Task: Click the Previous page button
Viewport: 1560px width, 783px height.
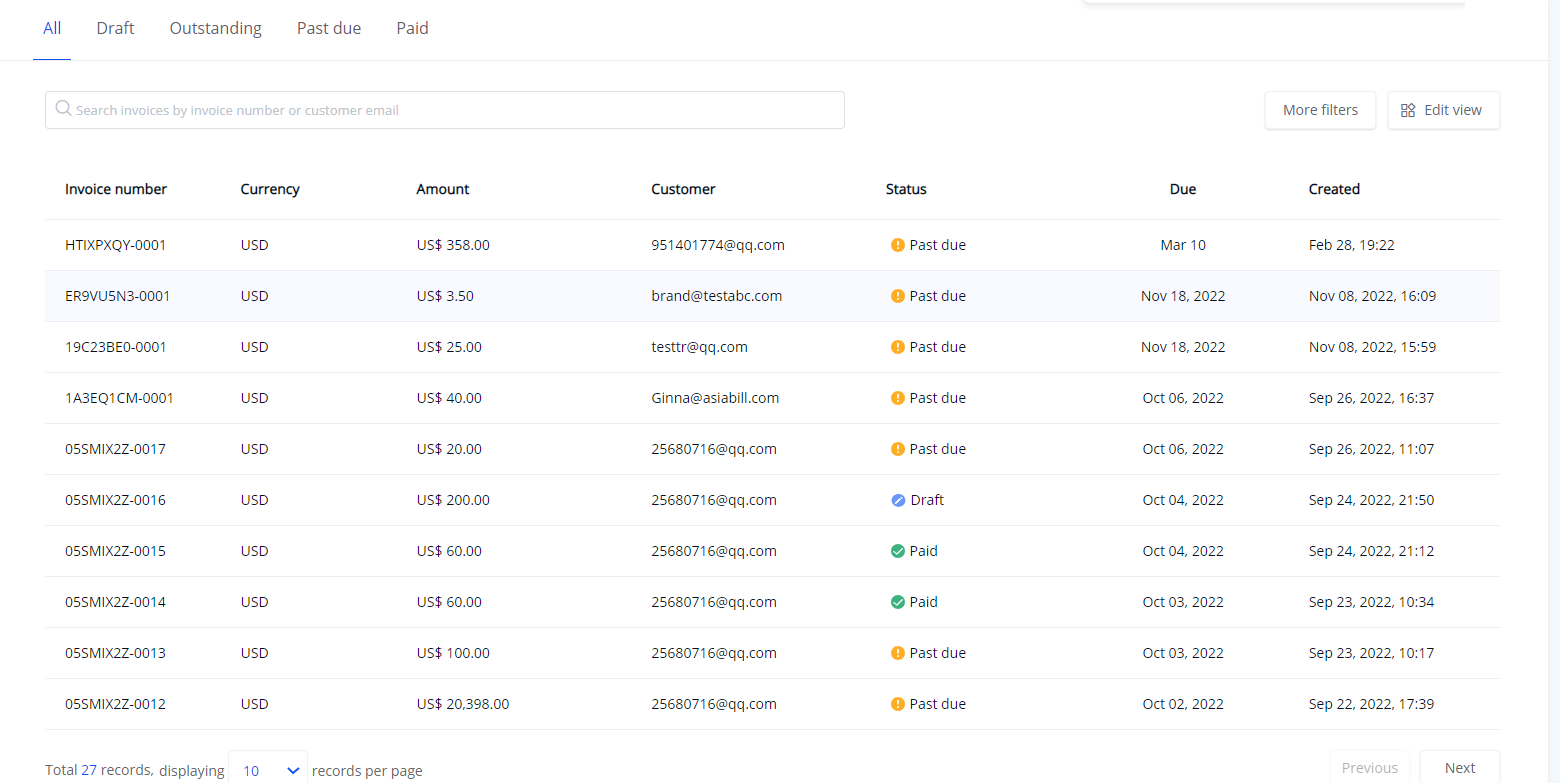Action: [x=1369, y=768]
